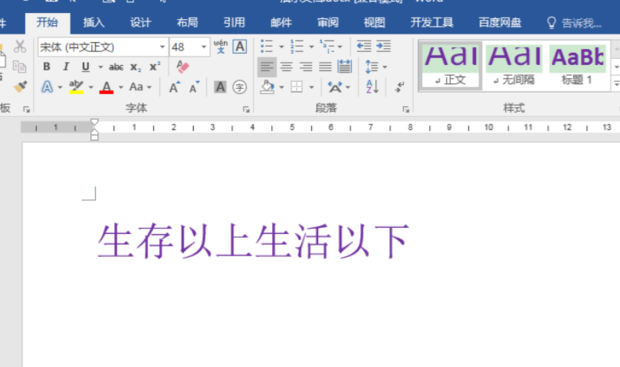This screenshot has height=367, width=620.
Task: Align text right
Action: pos(306,67)
